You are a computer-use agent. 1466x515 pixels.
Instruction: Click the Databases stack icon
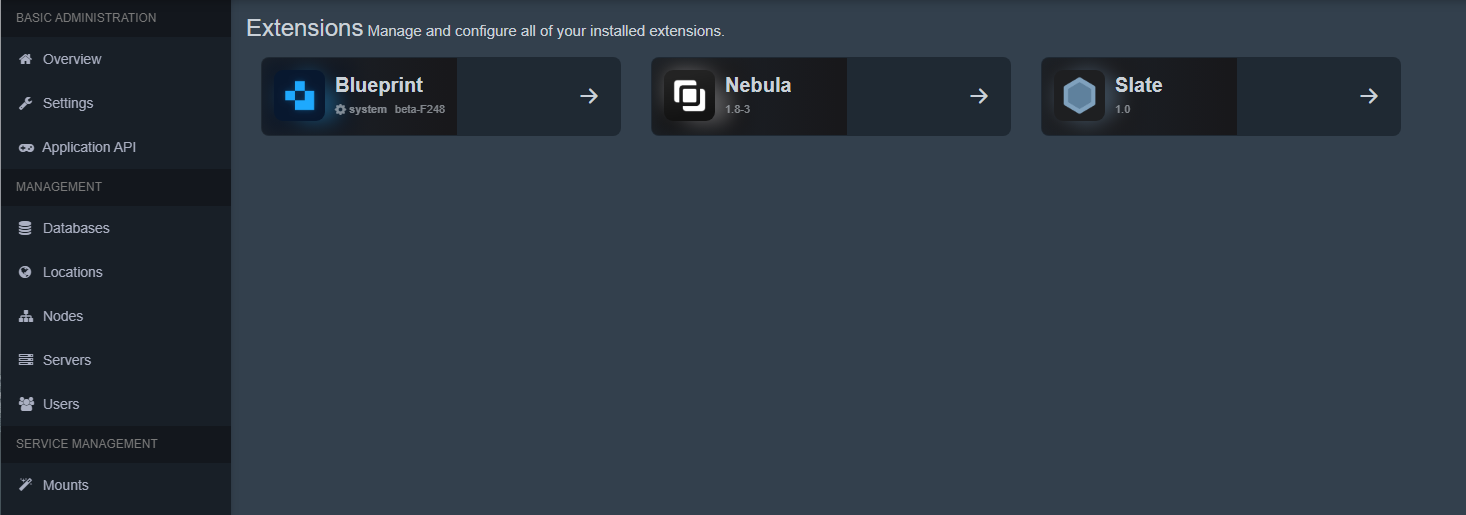[26, 228]
